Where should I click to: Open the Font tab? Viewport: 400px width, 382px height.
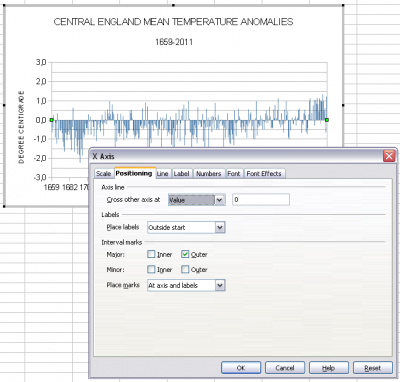click(x=234, y=174)
